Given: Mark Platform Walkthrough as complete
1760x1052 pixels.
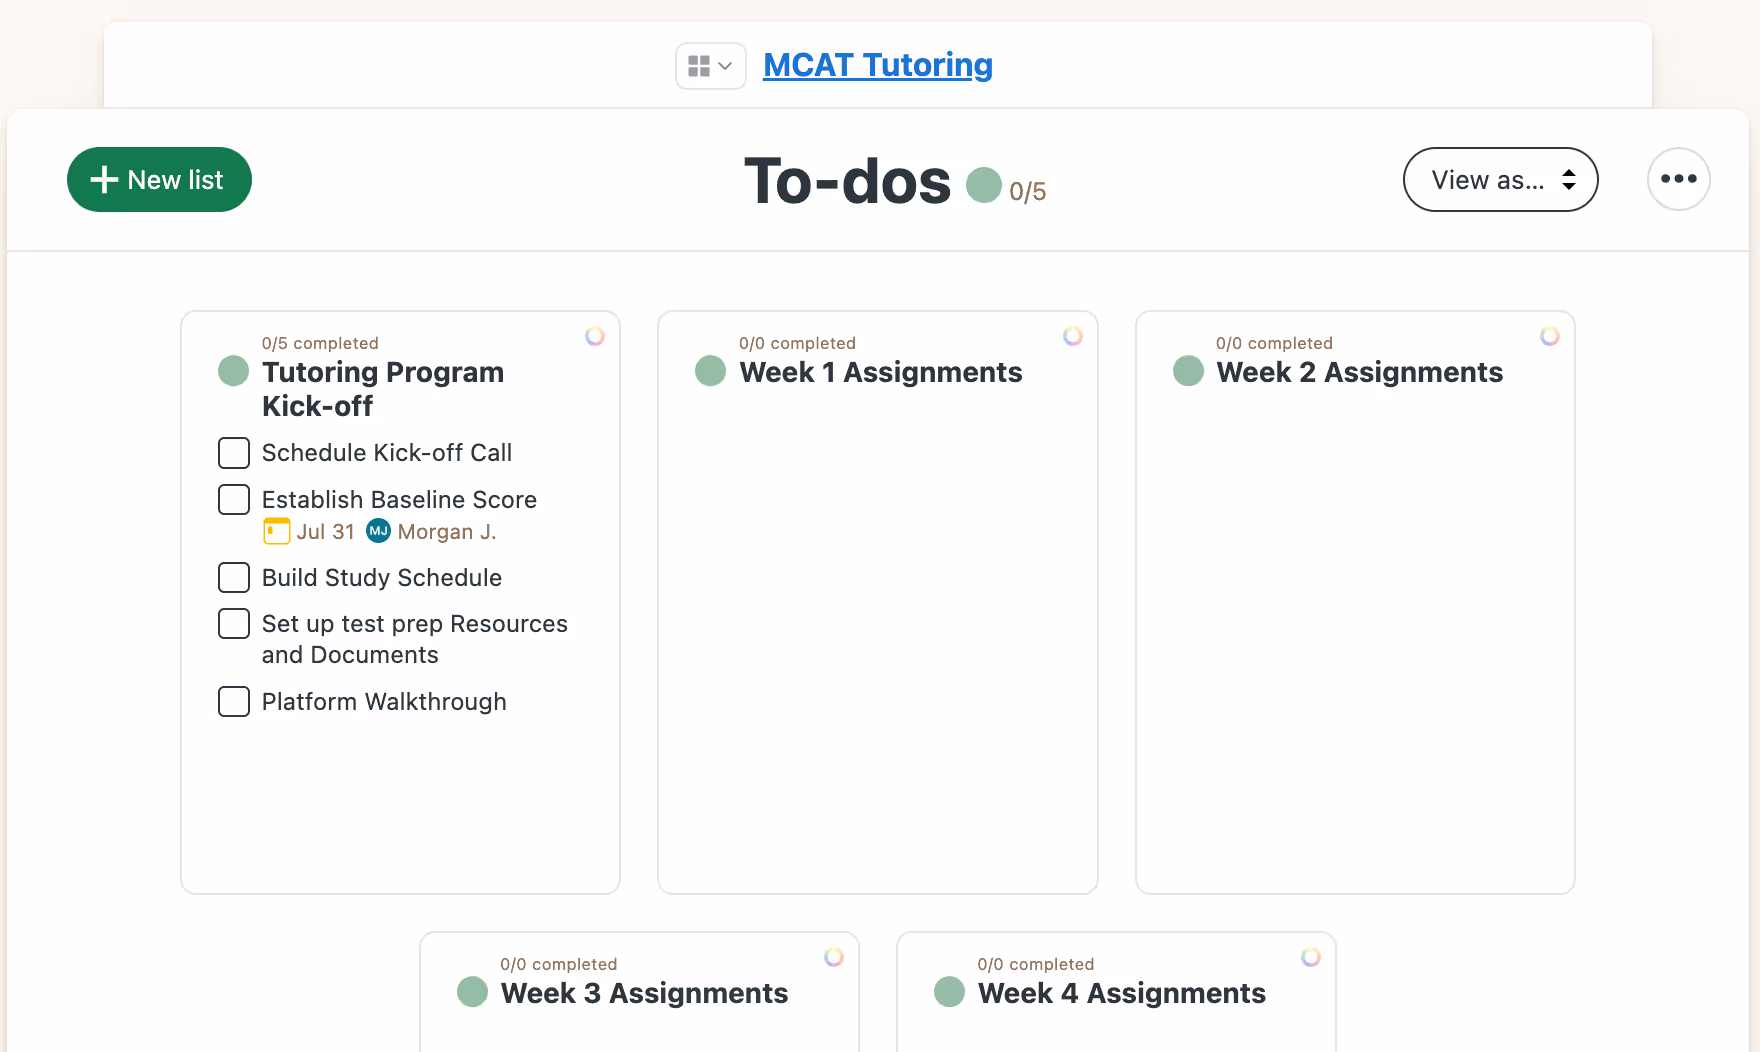Looking at the screenshot, I should click(x=233, y=702).
